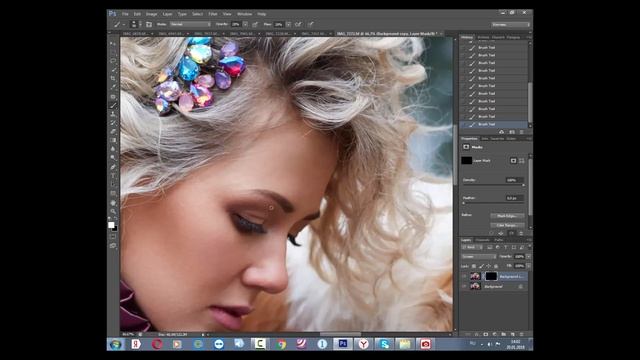Image resolution: width=640 pixels, height=360 pixels.
Task: Enable airbrush-style build-up in options bar
Action: tap(298, 24)
